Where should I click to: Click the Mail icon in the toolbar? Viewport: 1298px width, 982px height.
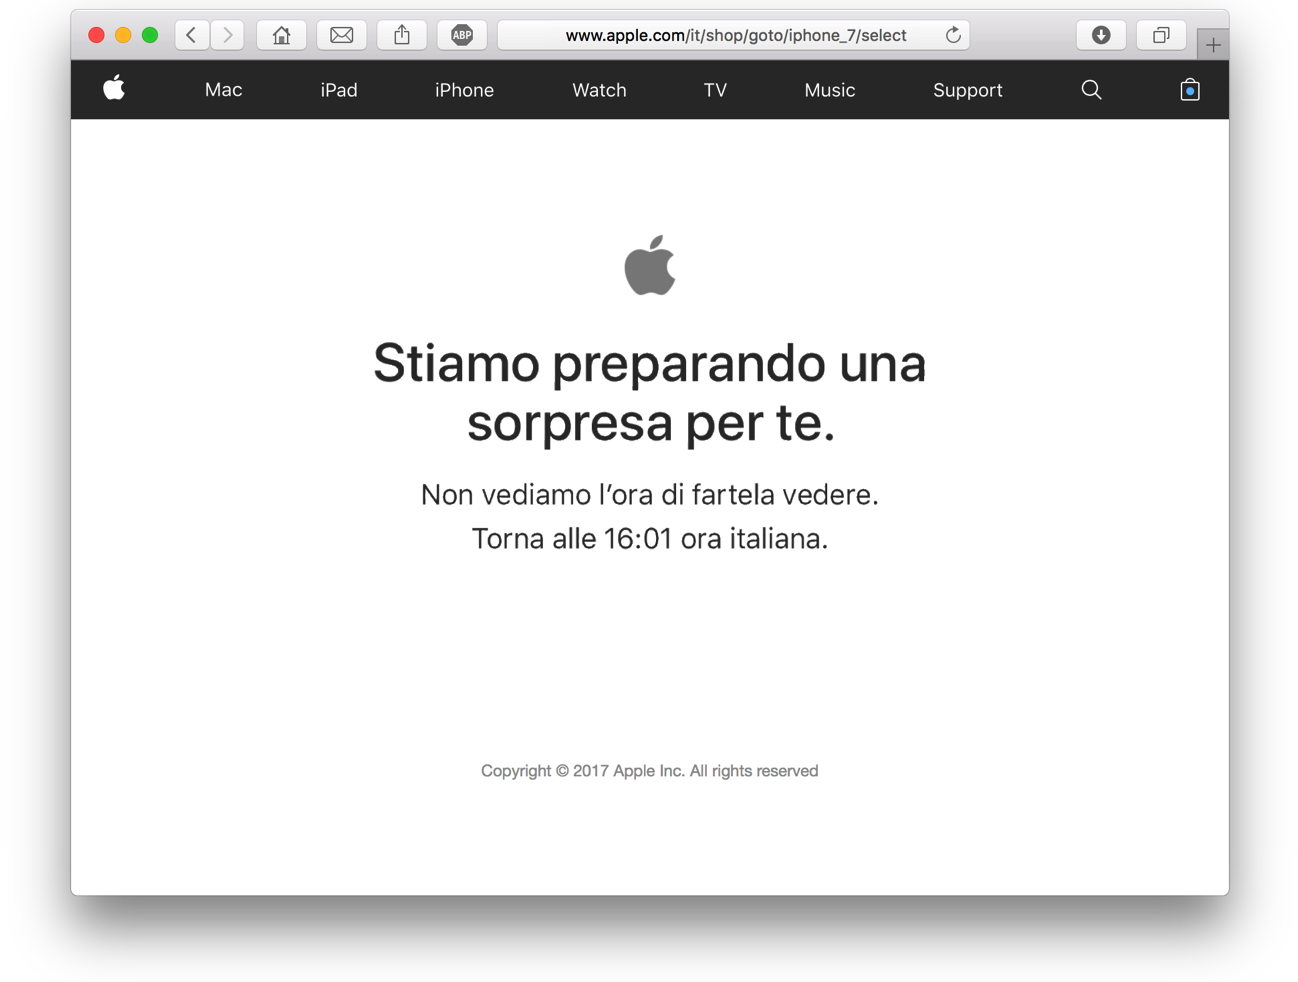[x=341, y=34]
